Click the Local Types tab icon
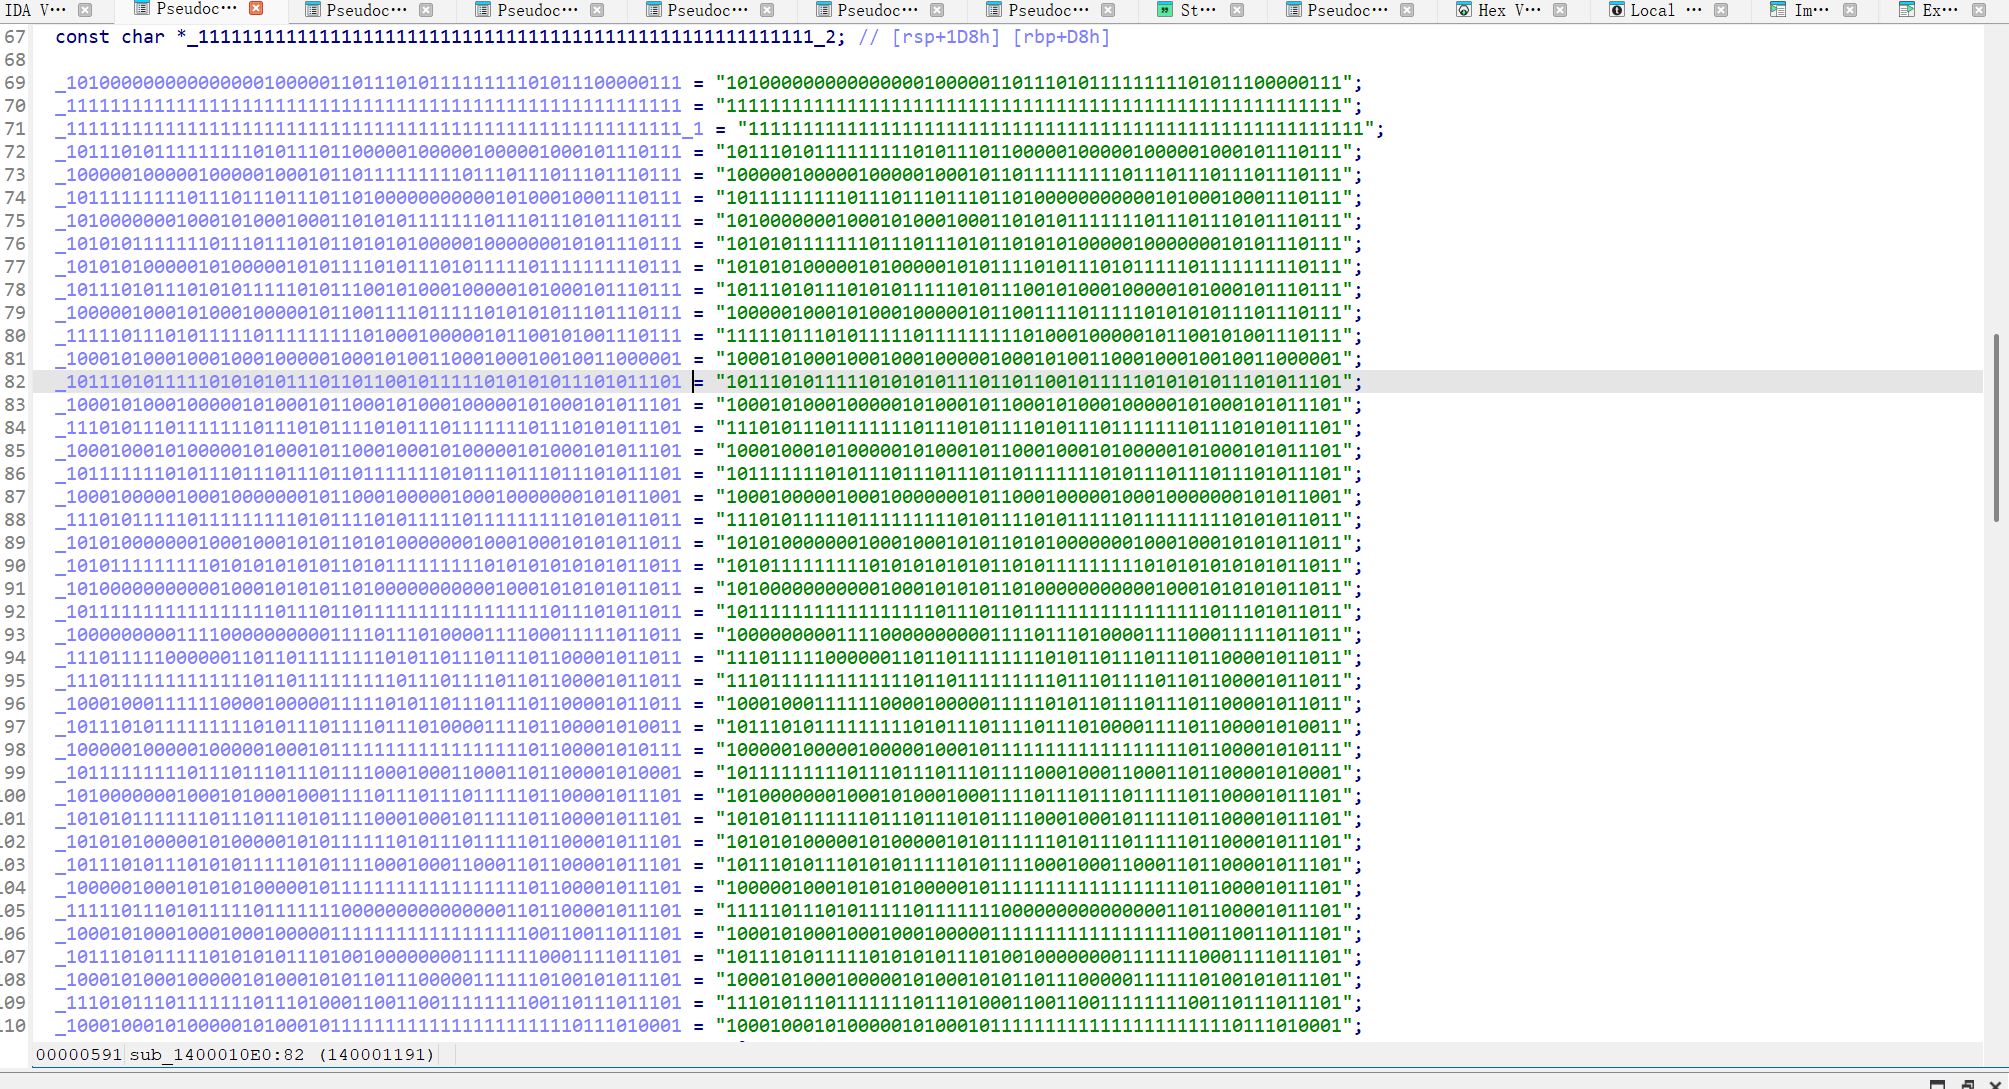This screenshot has width=2009, height=1089. click(1616, 10)
